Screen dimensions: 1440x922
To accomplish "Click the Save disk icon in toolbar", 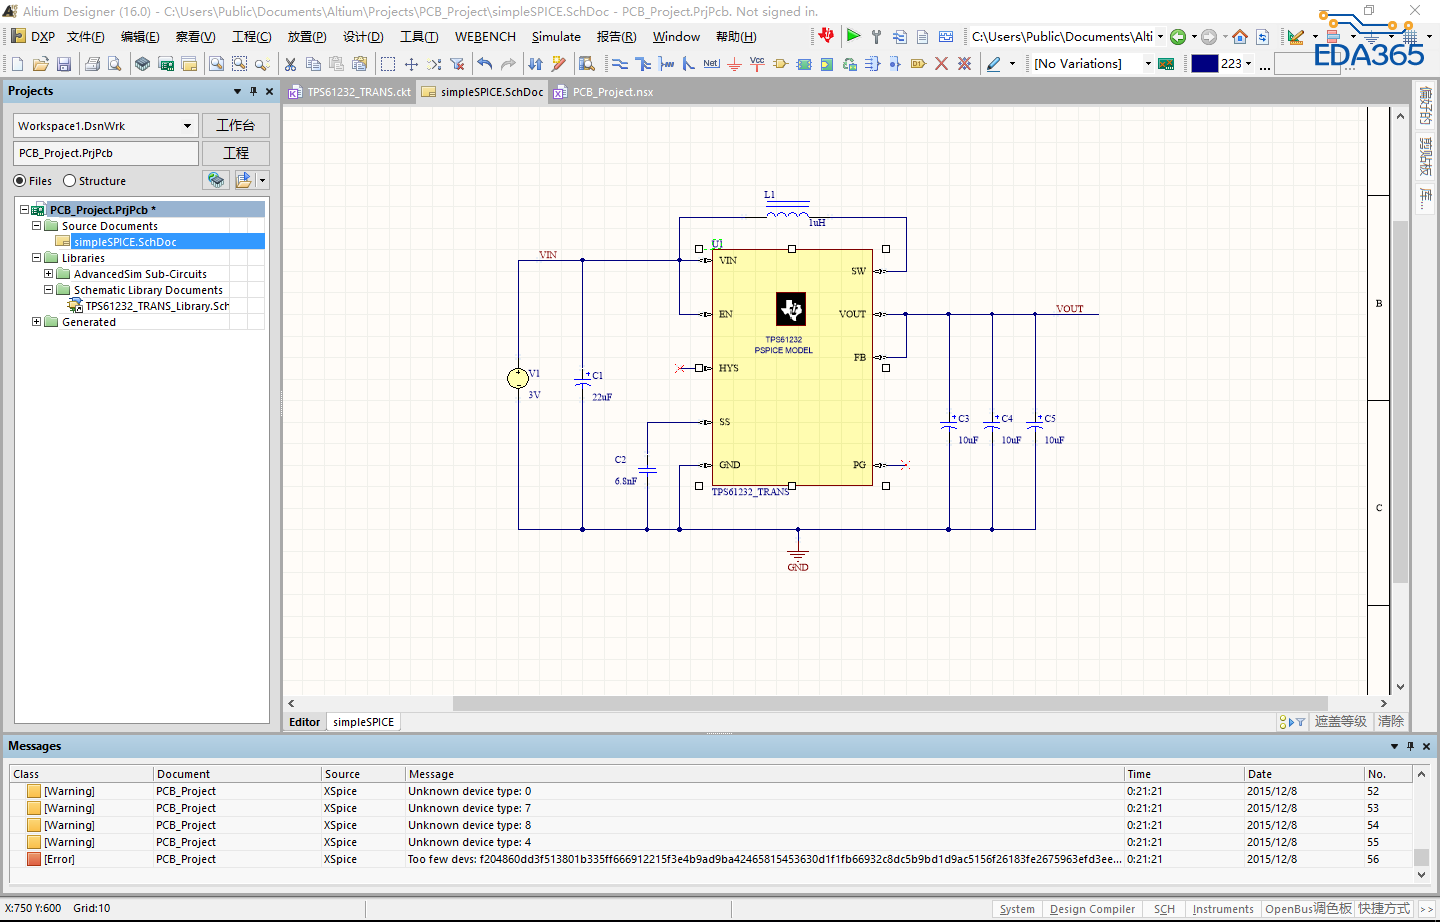I will pyautogui.click(x=64, y=64).
